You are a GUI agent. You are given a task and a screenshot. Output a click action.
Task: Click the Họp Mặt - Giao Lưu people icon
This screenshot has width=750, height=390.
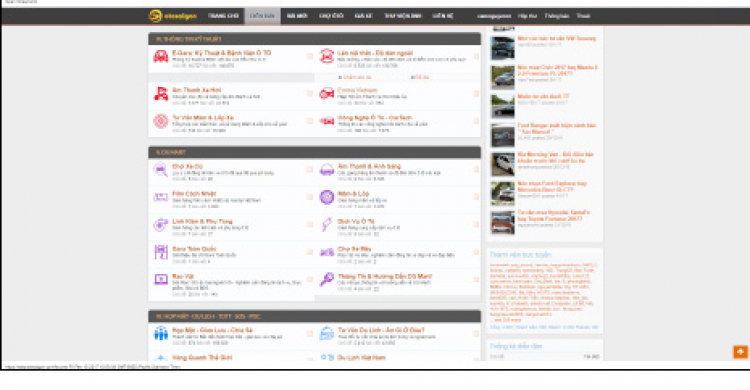[x=161, y=333]
